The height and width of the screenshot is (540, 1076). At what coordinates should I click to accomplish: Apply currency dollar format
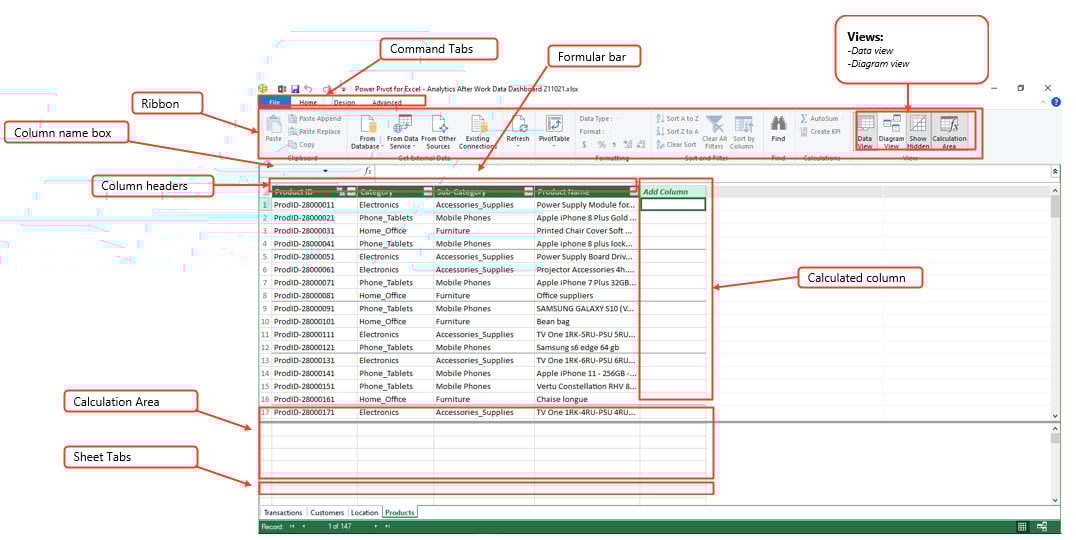pos(585,145)
